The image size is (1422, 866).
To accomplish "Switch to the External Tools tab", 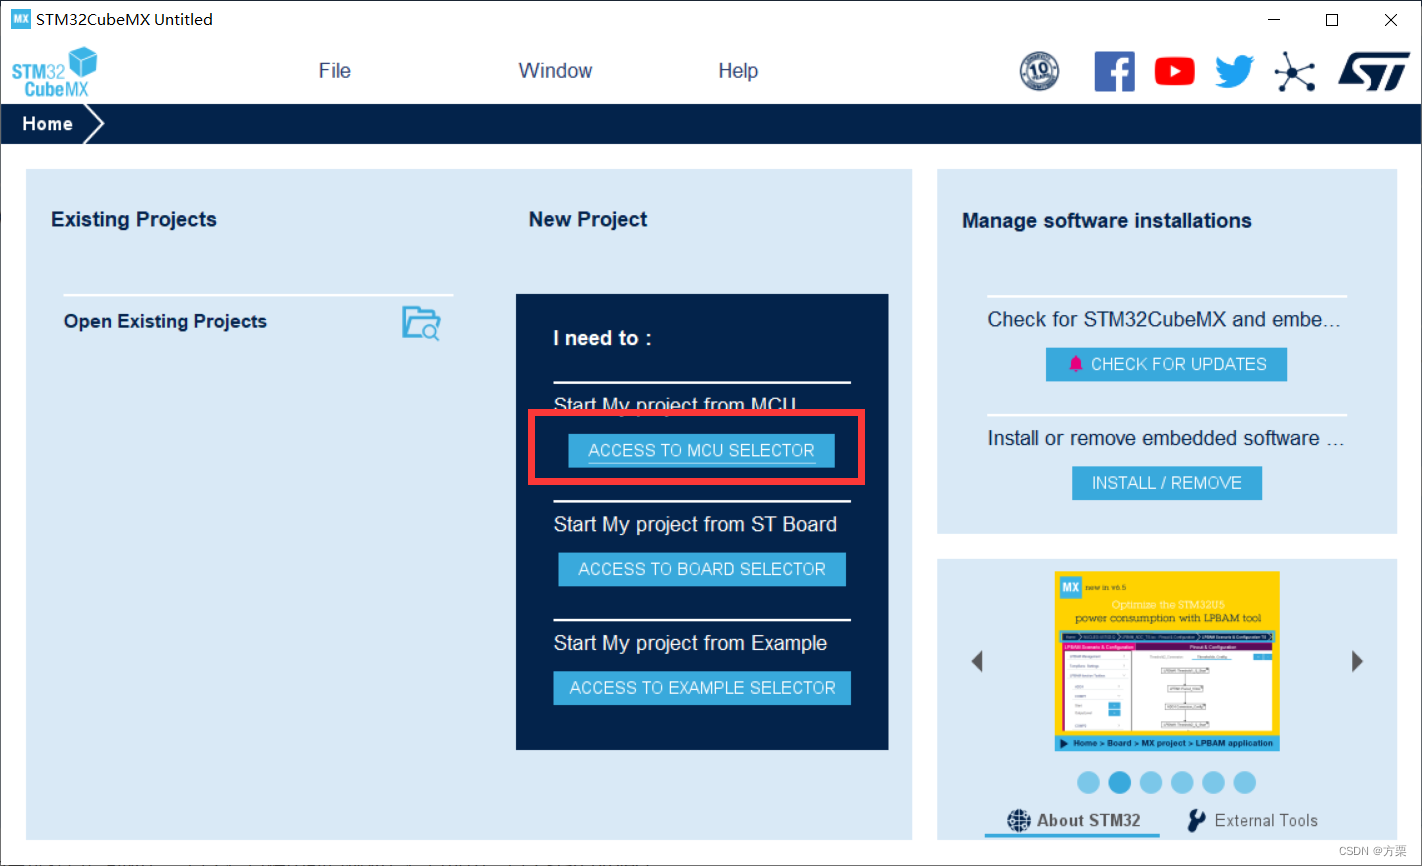I will [x=1252, y=821].
